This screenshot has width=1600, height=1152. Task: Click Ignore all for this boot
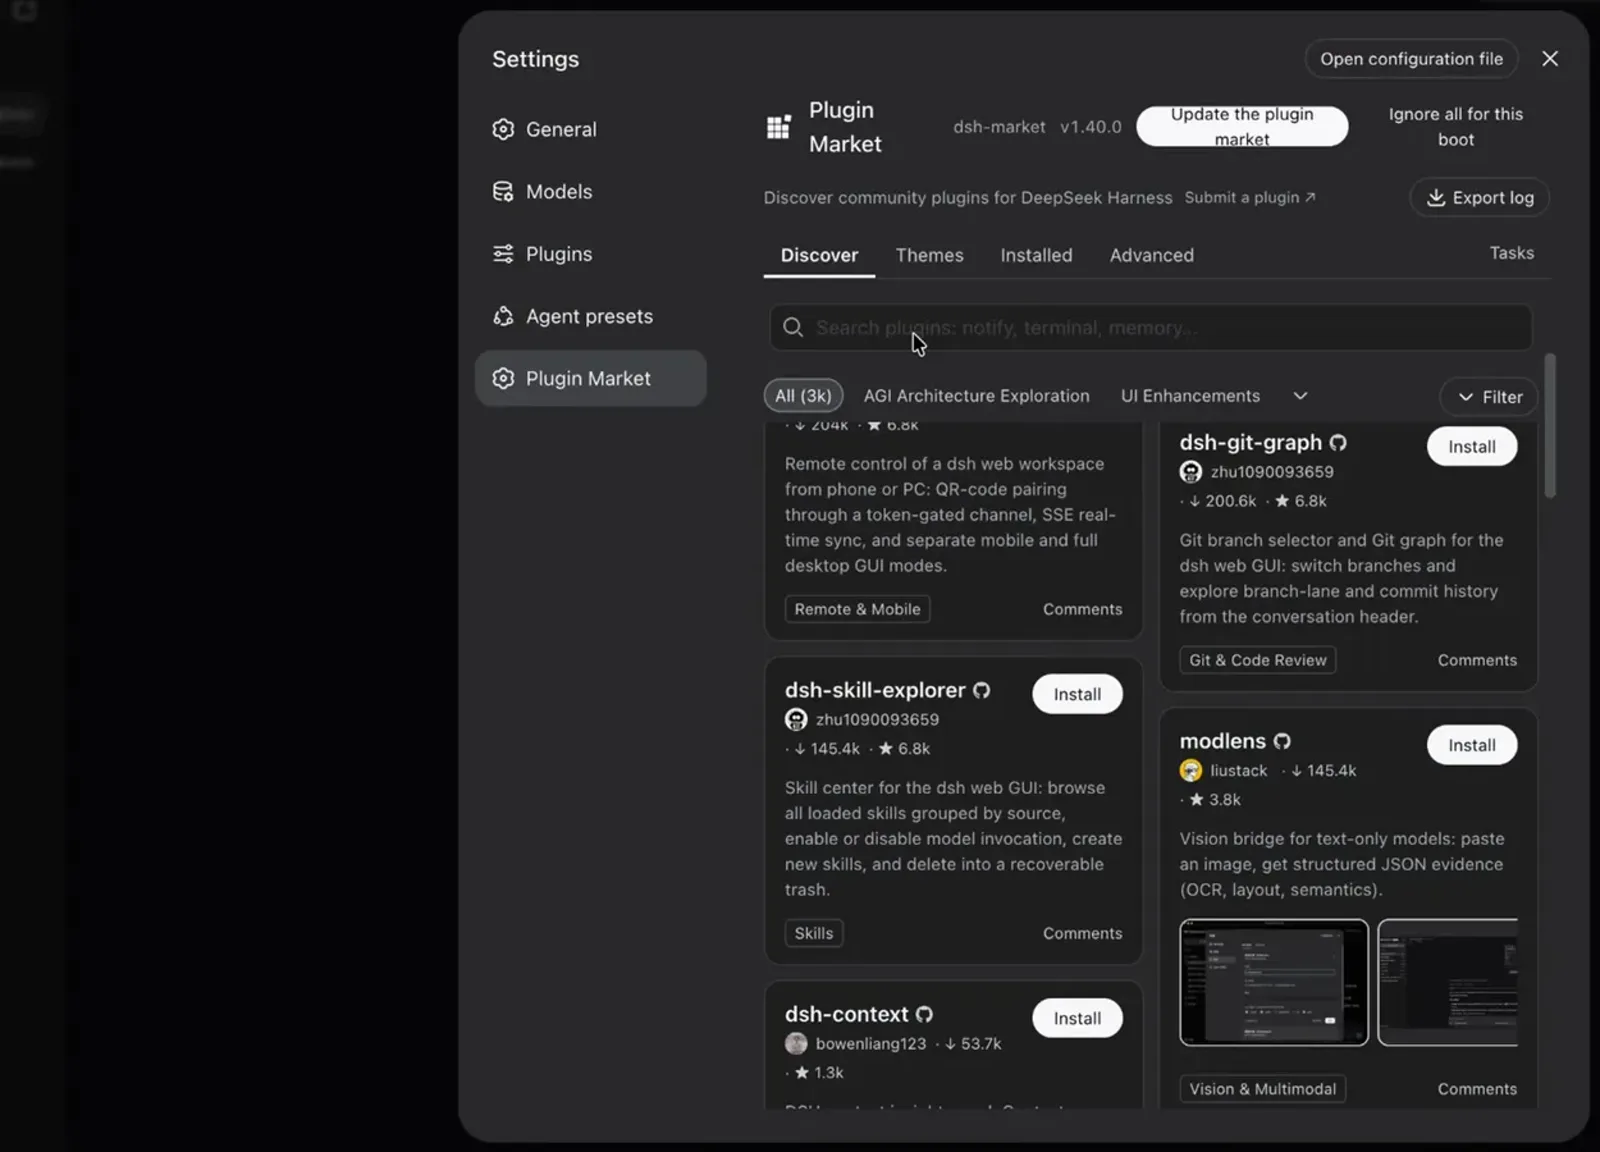pyautogui.click(x=1456, y=127)
